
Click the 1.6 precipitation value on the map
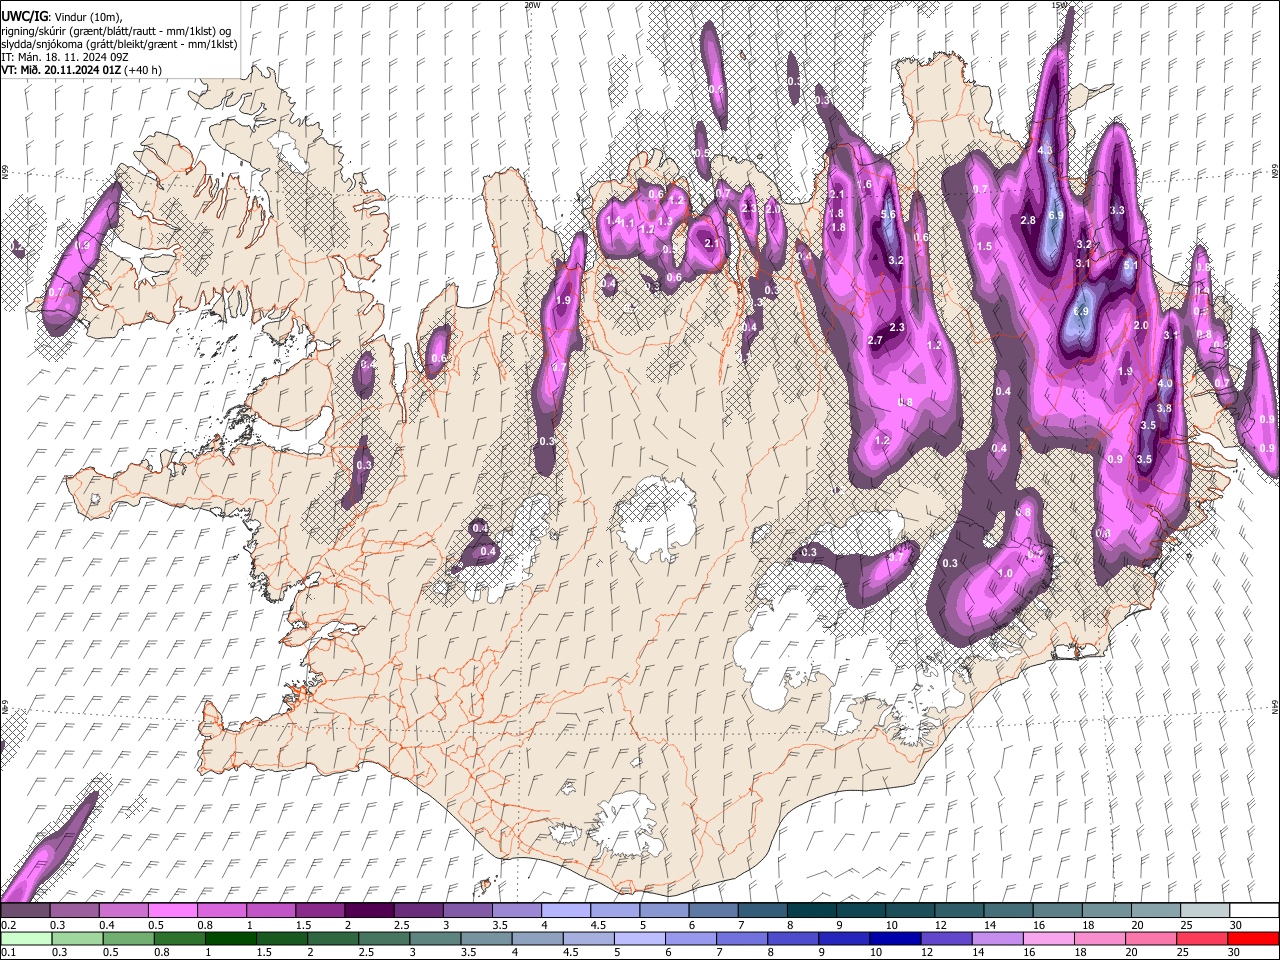point(864,184)
